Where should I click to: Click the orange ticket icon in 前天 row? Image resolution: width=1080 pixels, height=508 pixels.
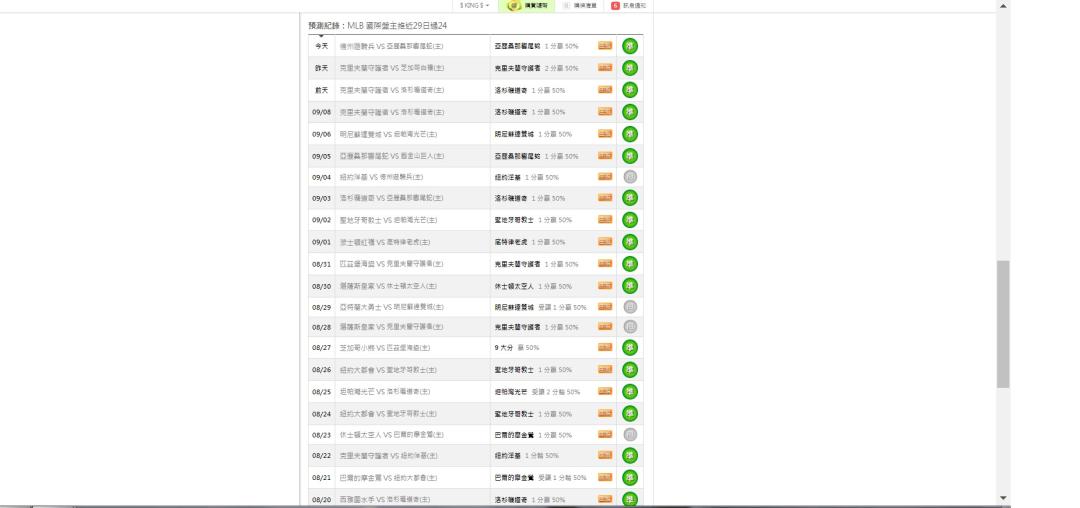tap(605, 89)
